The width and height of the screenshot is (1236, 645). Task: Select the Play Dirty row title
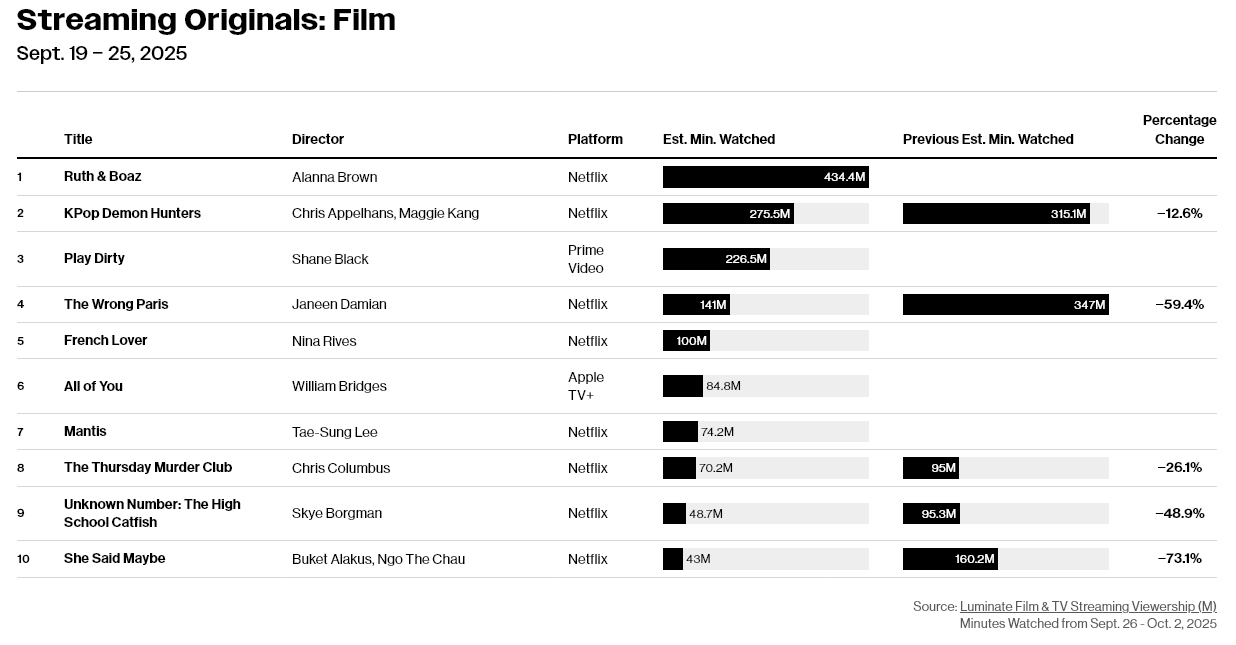click(94, 258)
